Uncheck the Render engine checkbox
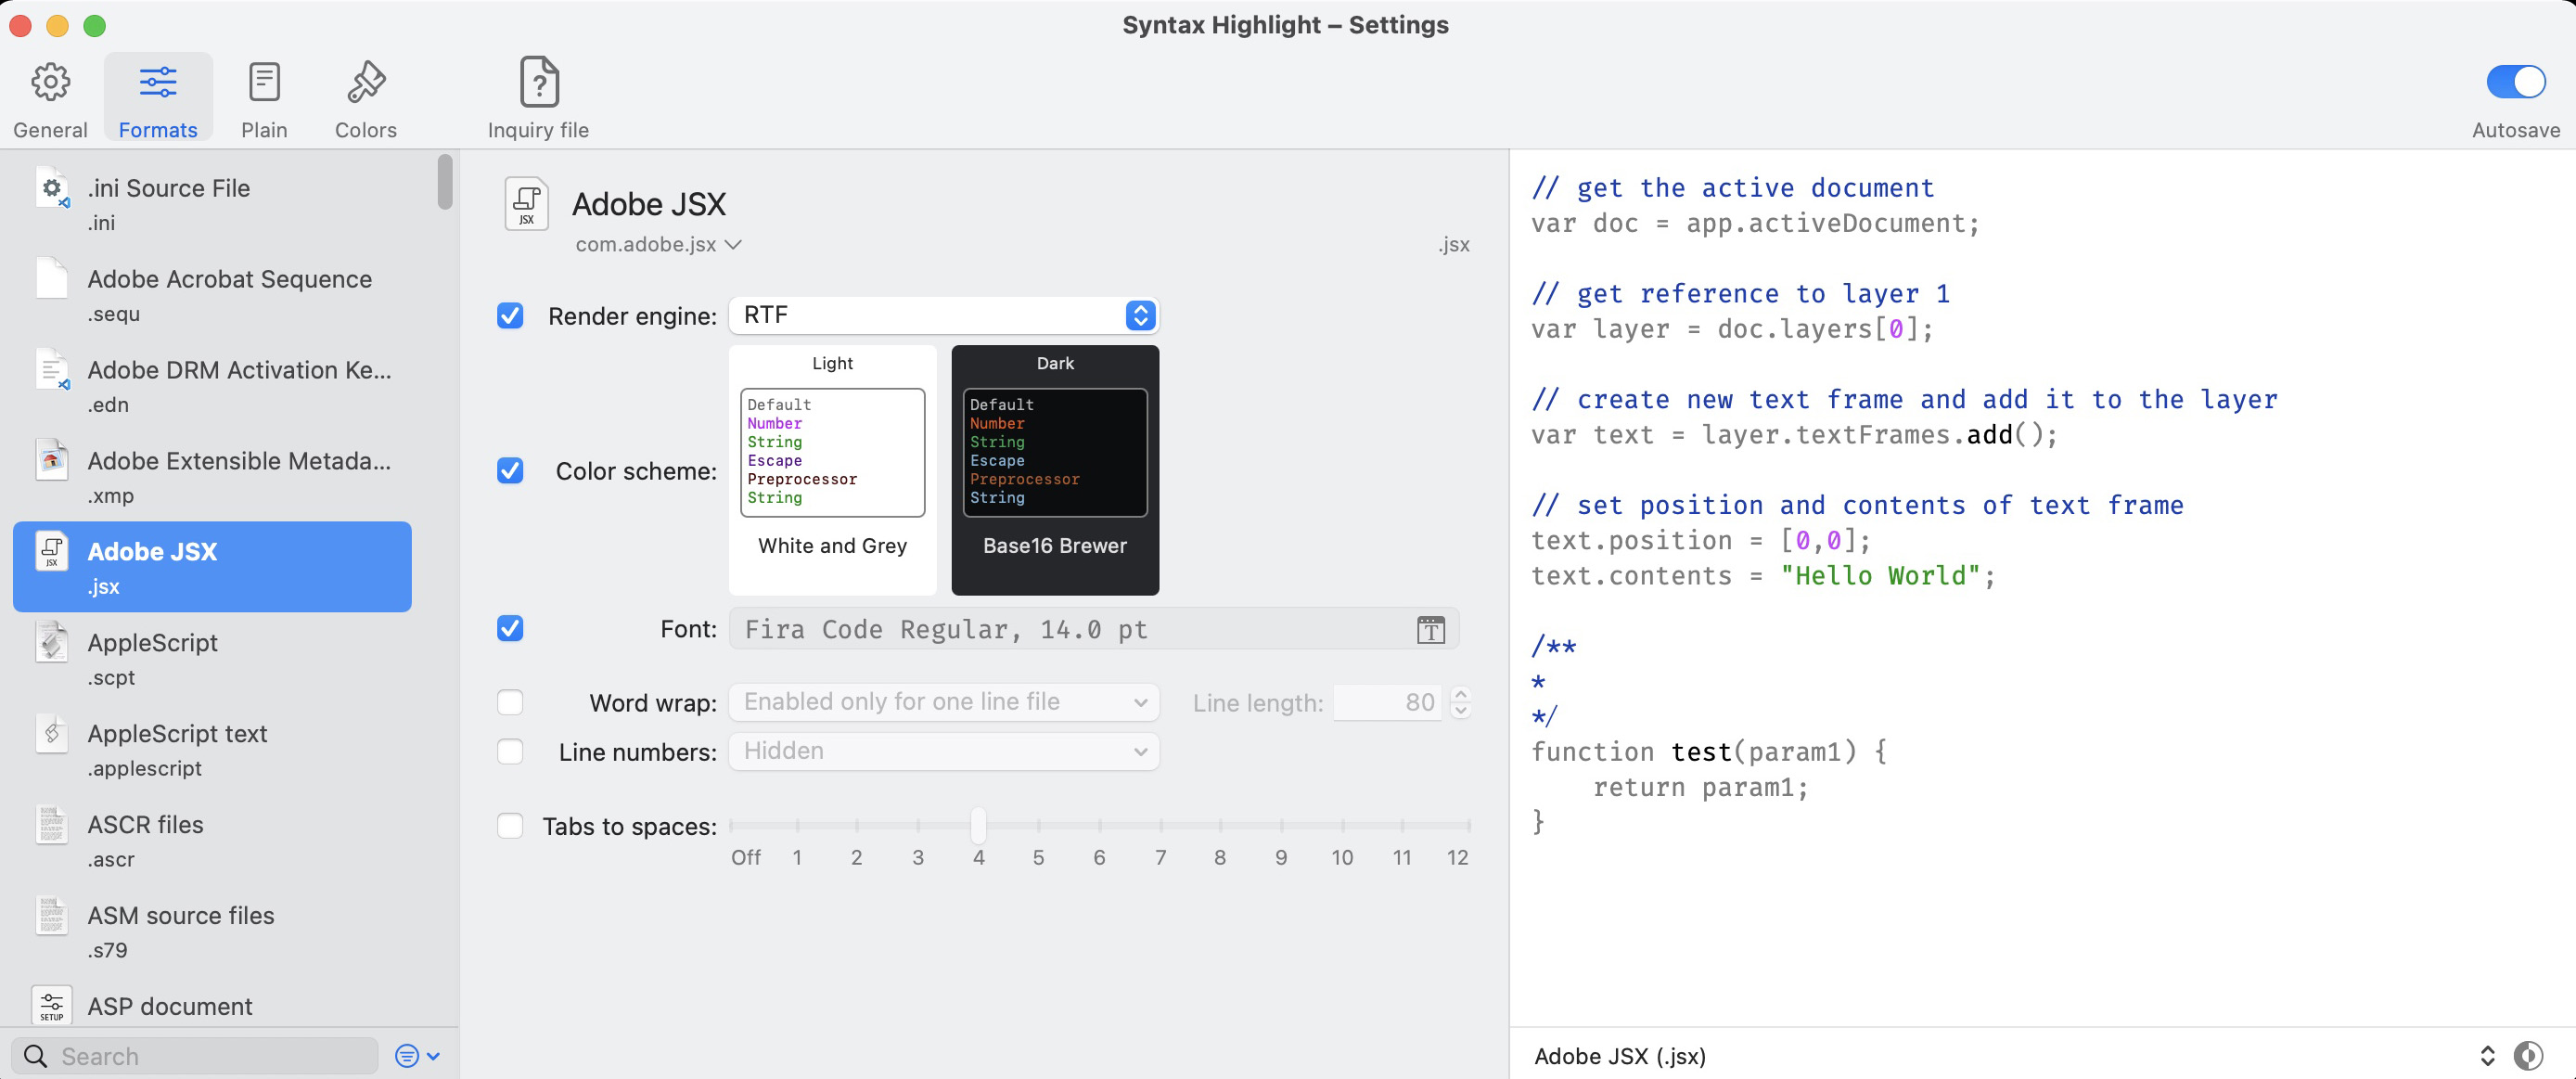This screenshot has width=2576, height=1079. click(510, 316)
